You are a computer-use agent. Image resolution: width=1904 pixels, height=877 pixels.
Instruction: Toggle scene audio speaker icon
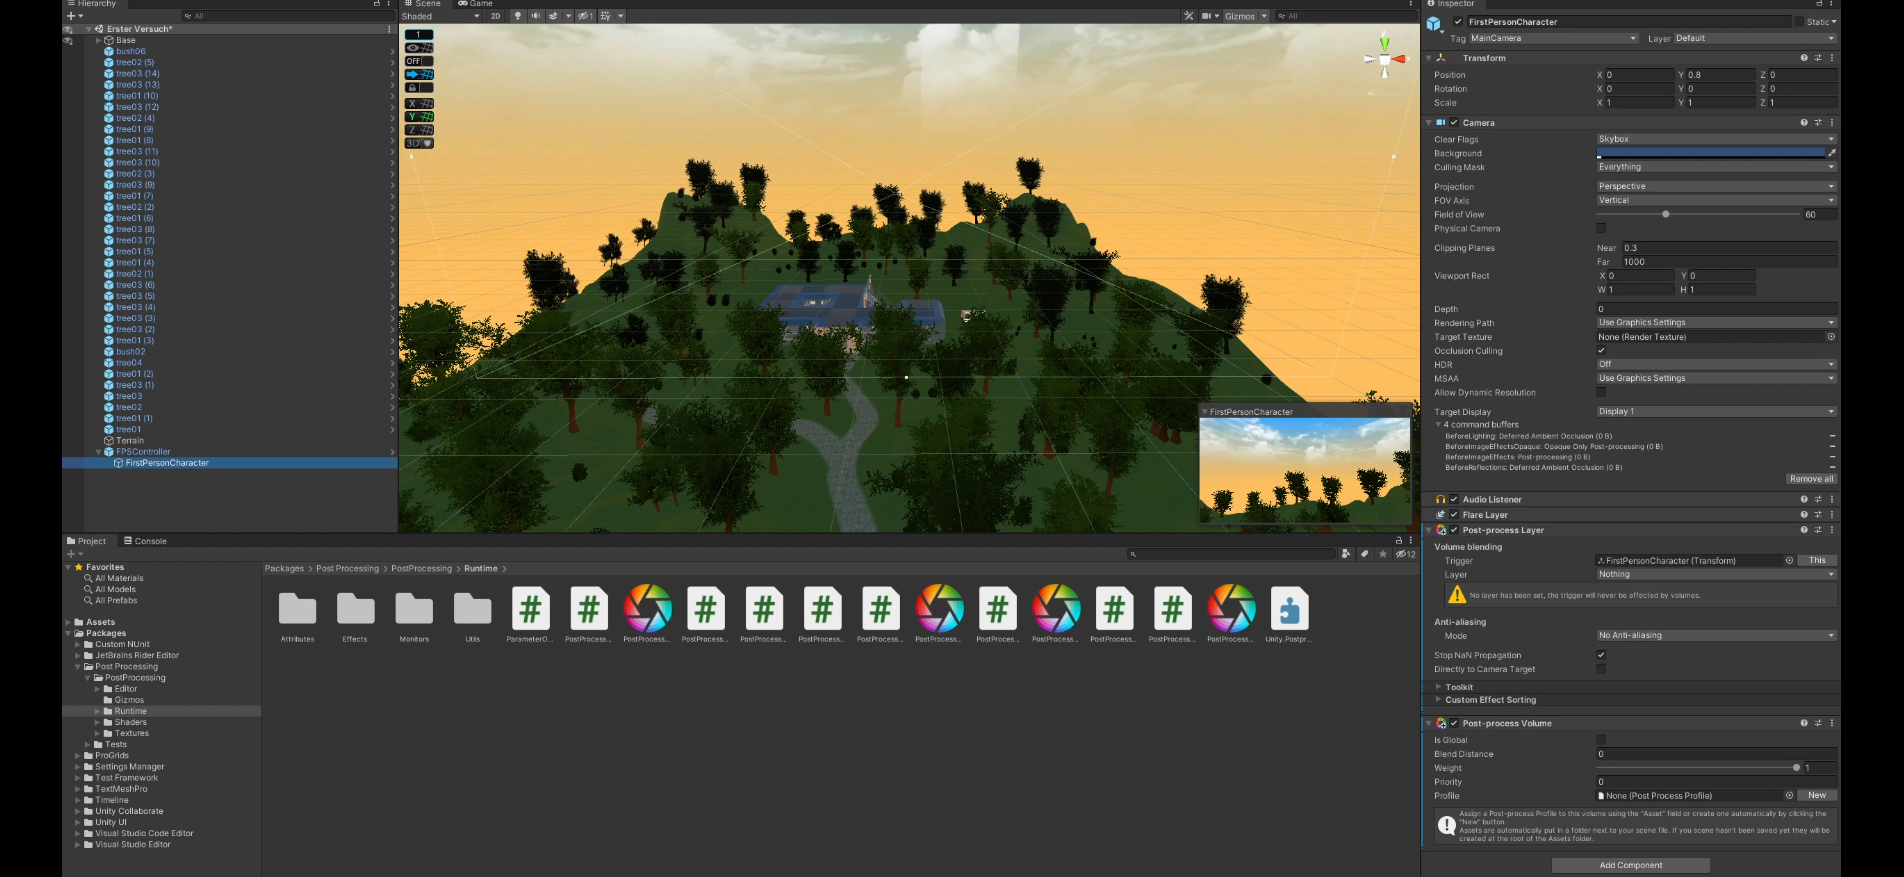[x=535, y=16]
